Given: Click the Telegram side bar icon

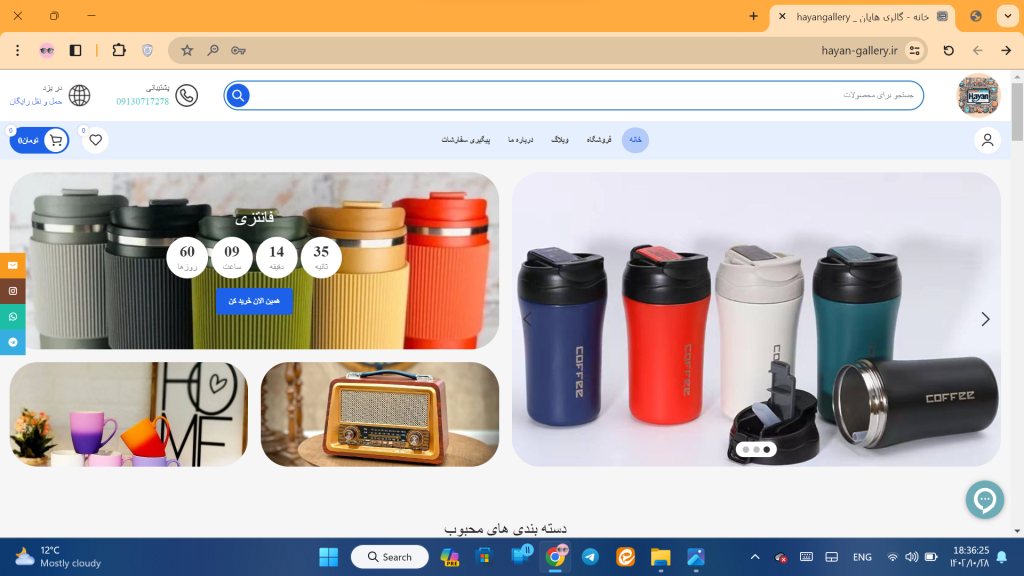Looking at the screenshot, I should pyautogui.click(x=13, y=342).
